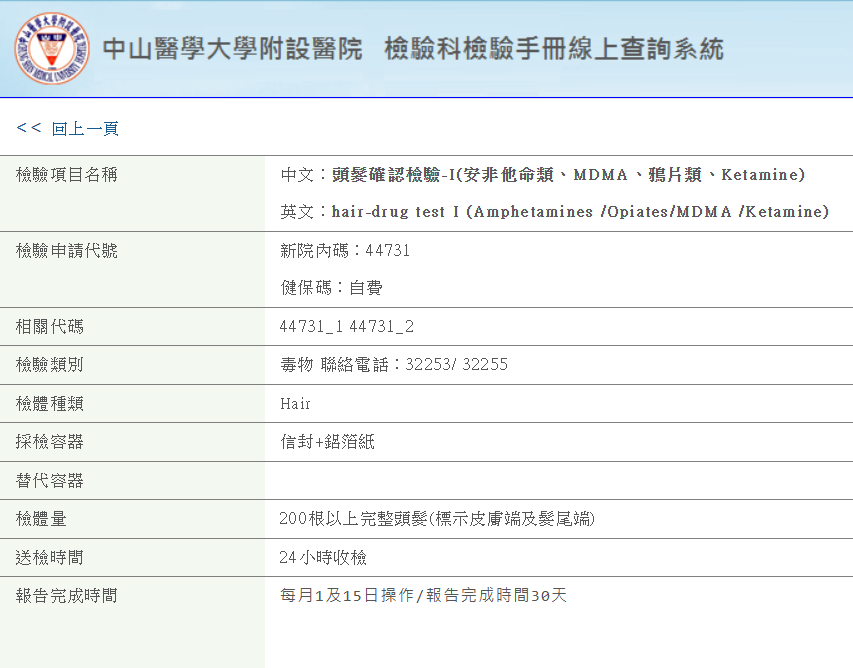Select the 採檢容器 label
Screen dimensions: 853x668
[x=50, y=442]
